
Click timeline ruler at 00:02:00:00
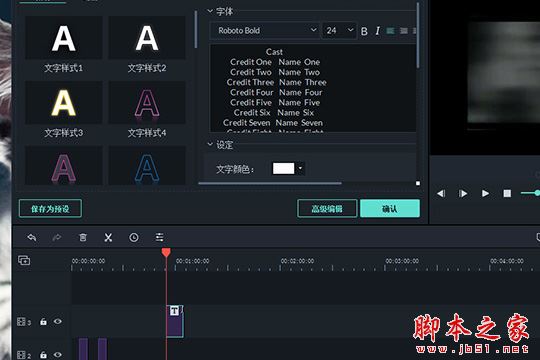[x=297, y=261]
